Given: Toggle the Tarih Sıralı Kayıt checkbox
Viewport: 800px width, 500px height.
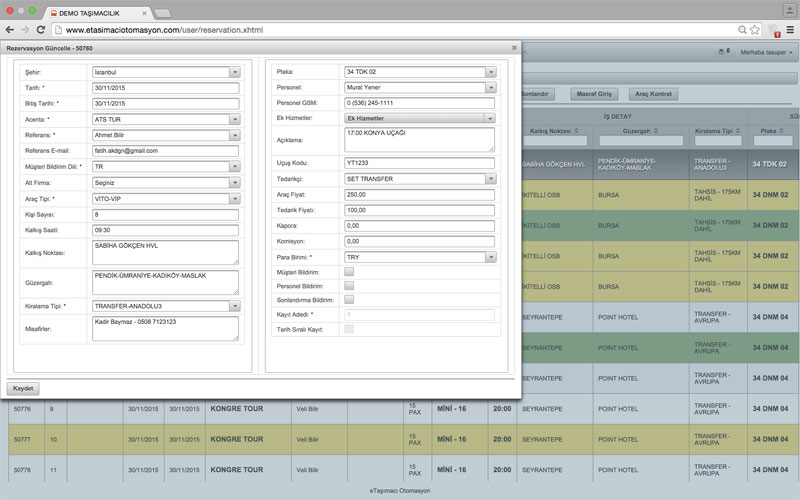Looking at the screenshot, I should (349, 329).
